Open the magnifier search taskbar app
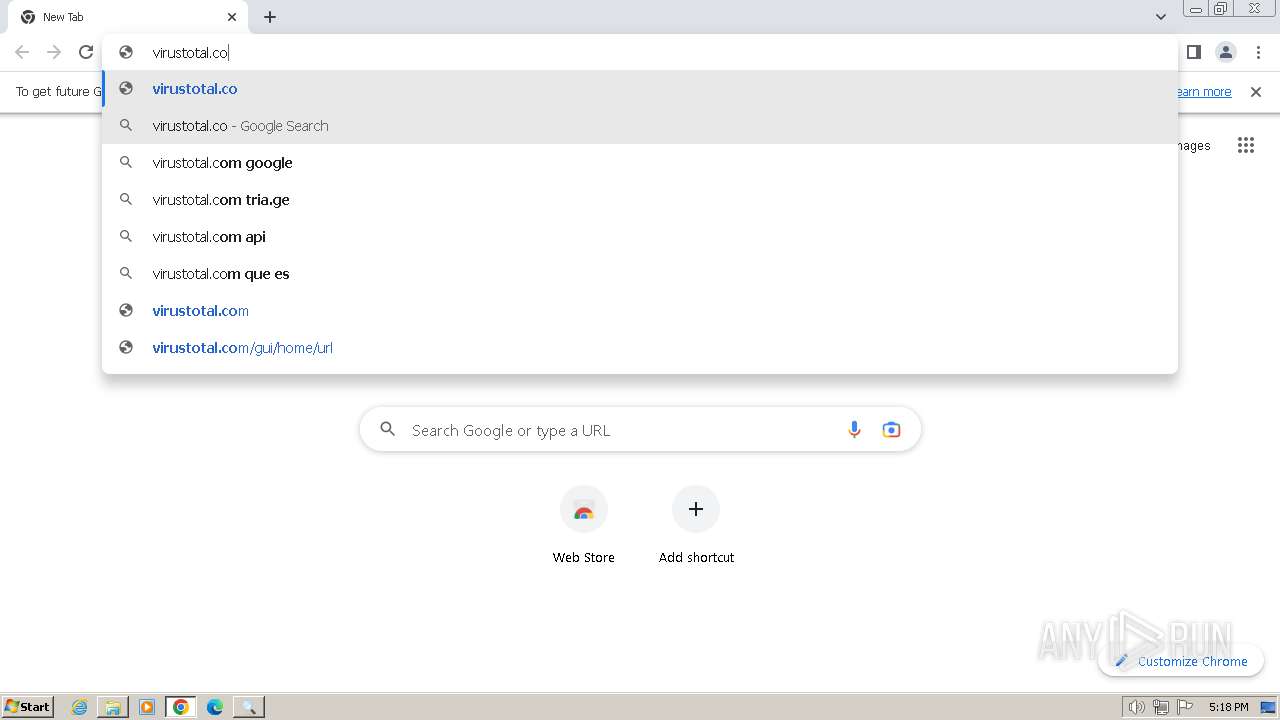The height and width of the screenshot is (720, 1280). coord(249,707)
